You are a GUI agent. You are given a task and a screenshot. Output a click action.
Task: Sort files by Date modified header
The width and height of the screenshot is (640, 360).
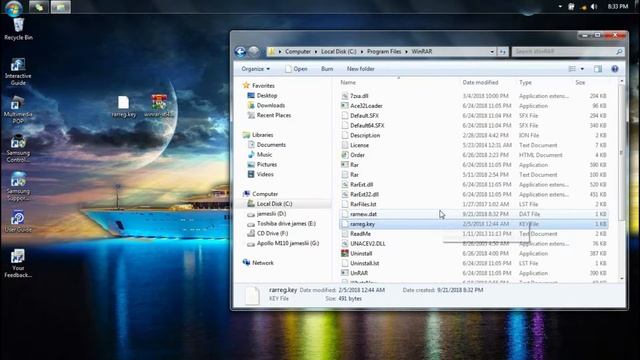click(480, 82)
